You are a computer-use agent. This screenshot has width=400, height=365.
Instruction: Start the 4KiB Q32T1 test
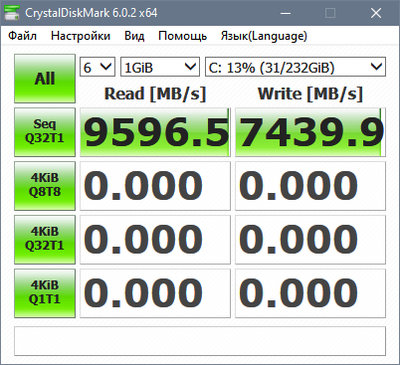(45, 239)
